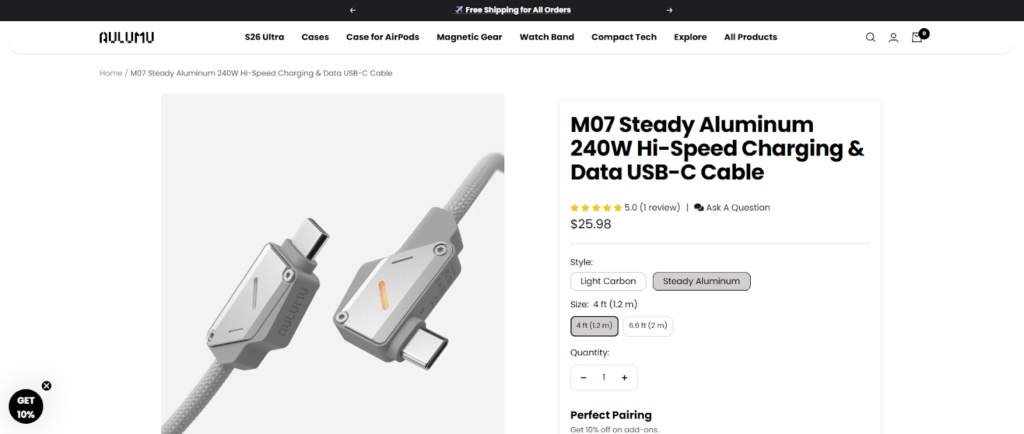Viewport: 1024px width, 434px height.
Task: Select the Steady Aluminum style option
Action: (x=701, y=281)
